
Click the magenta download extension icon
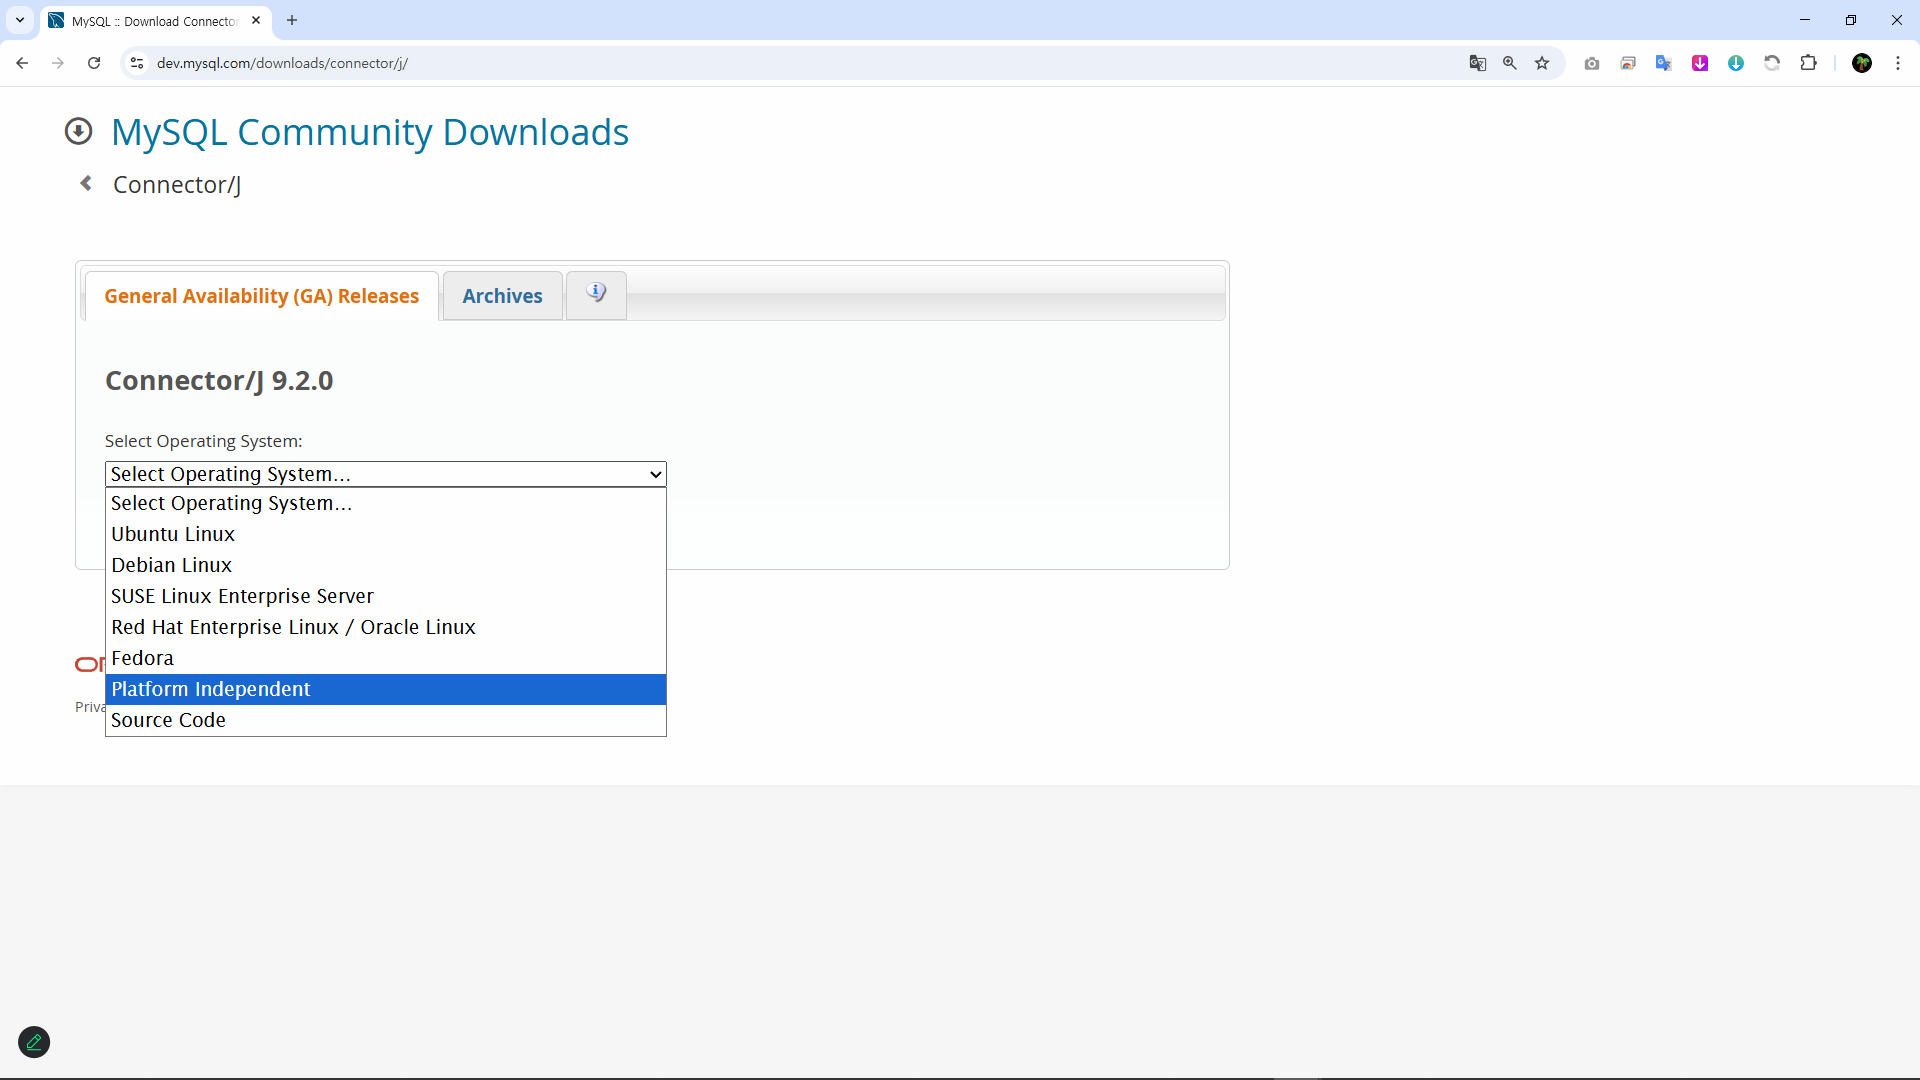pyautogui.click(x=1700, y=63)
